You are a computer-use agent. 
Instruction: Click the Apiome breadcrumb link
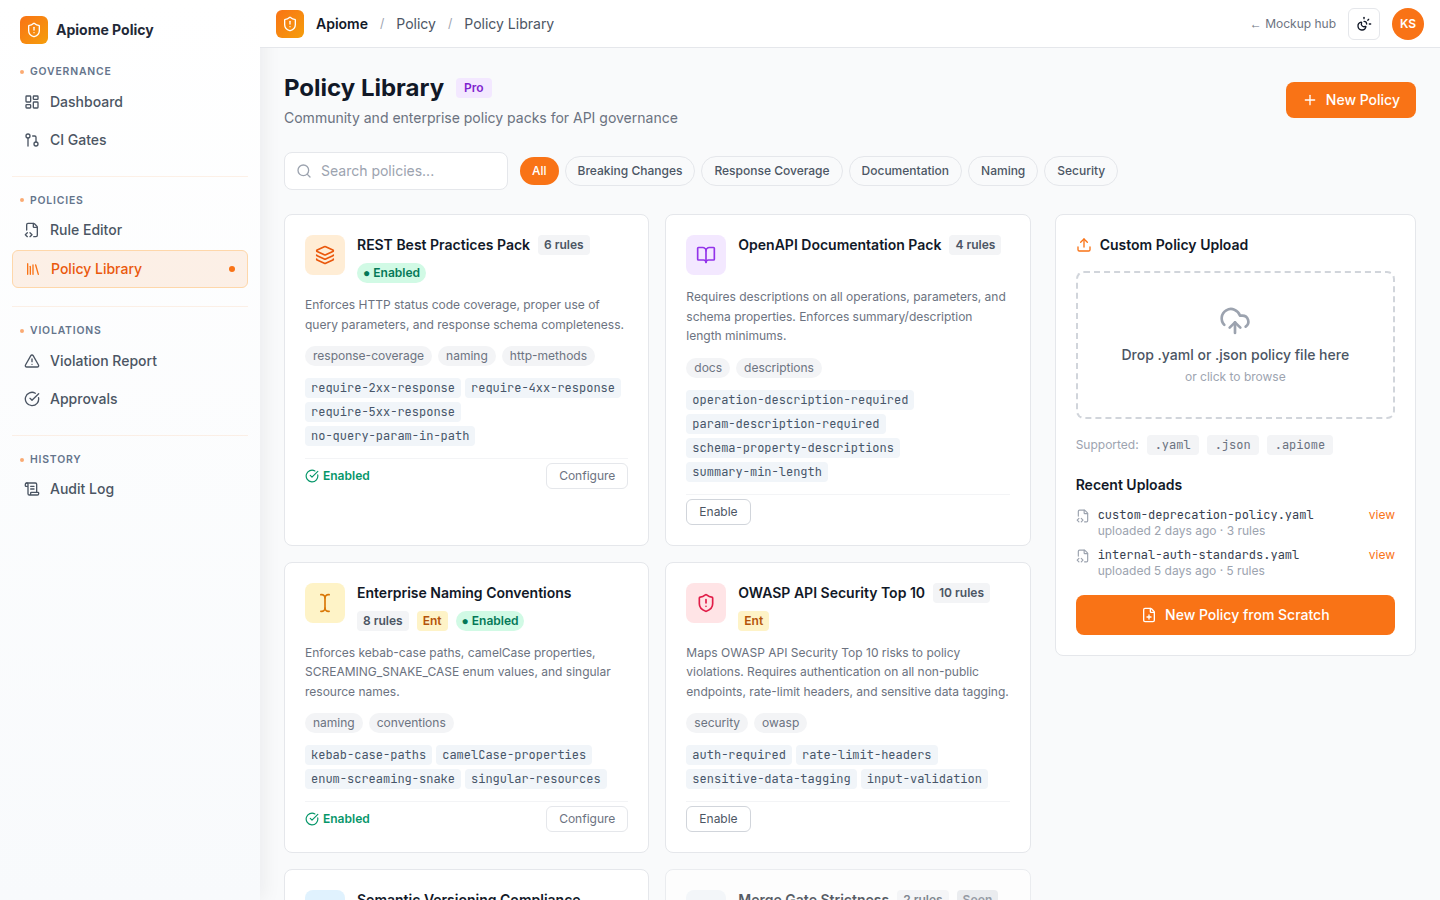click(342, 24)
